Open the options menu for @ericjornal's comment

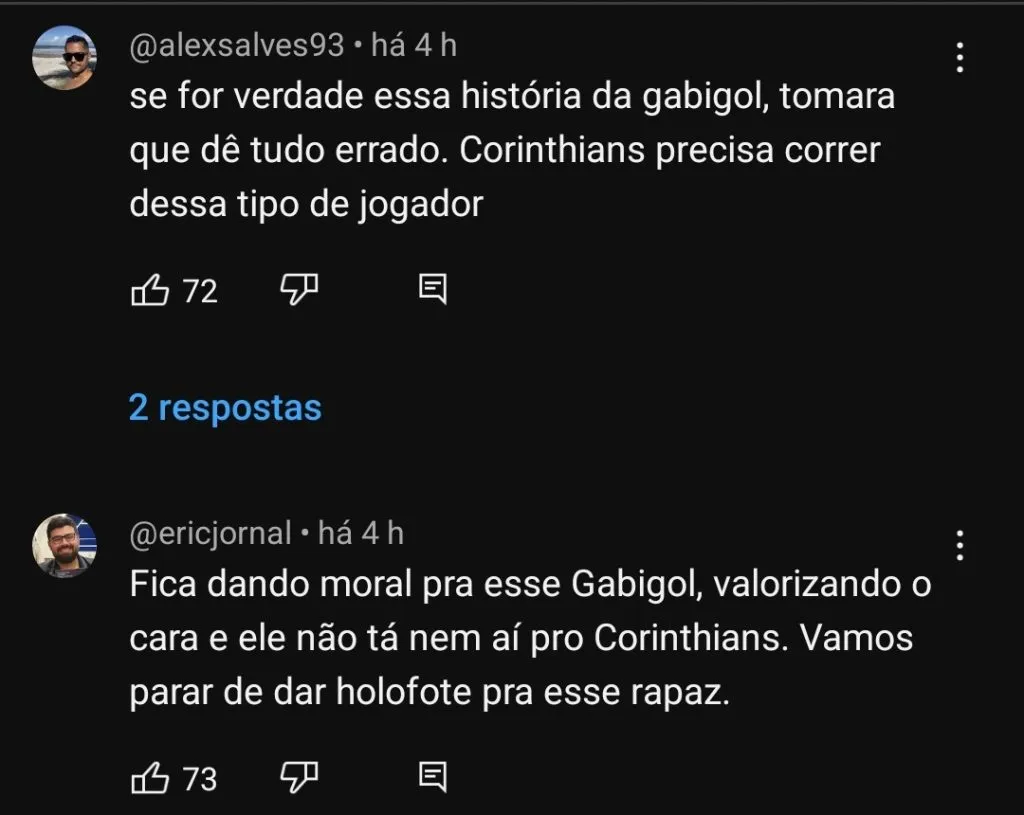(x=959, y=547)
